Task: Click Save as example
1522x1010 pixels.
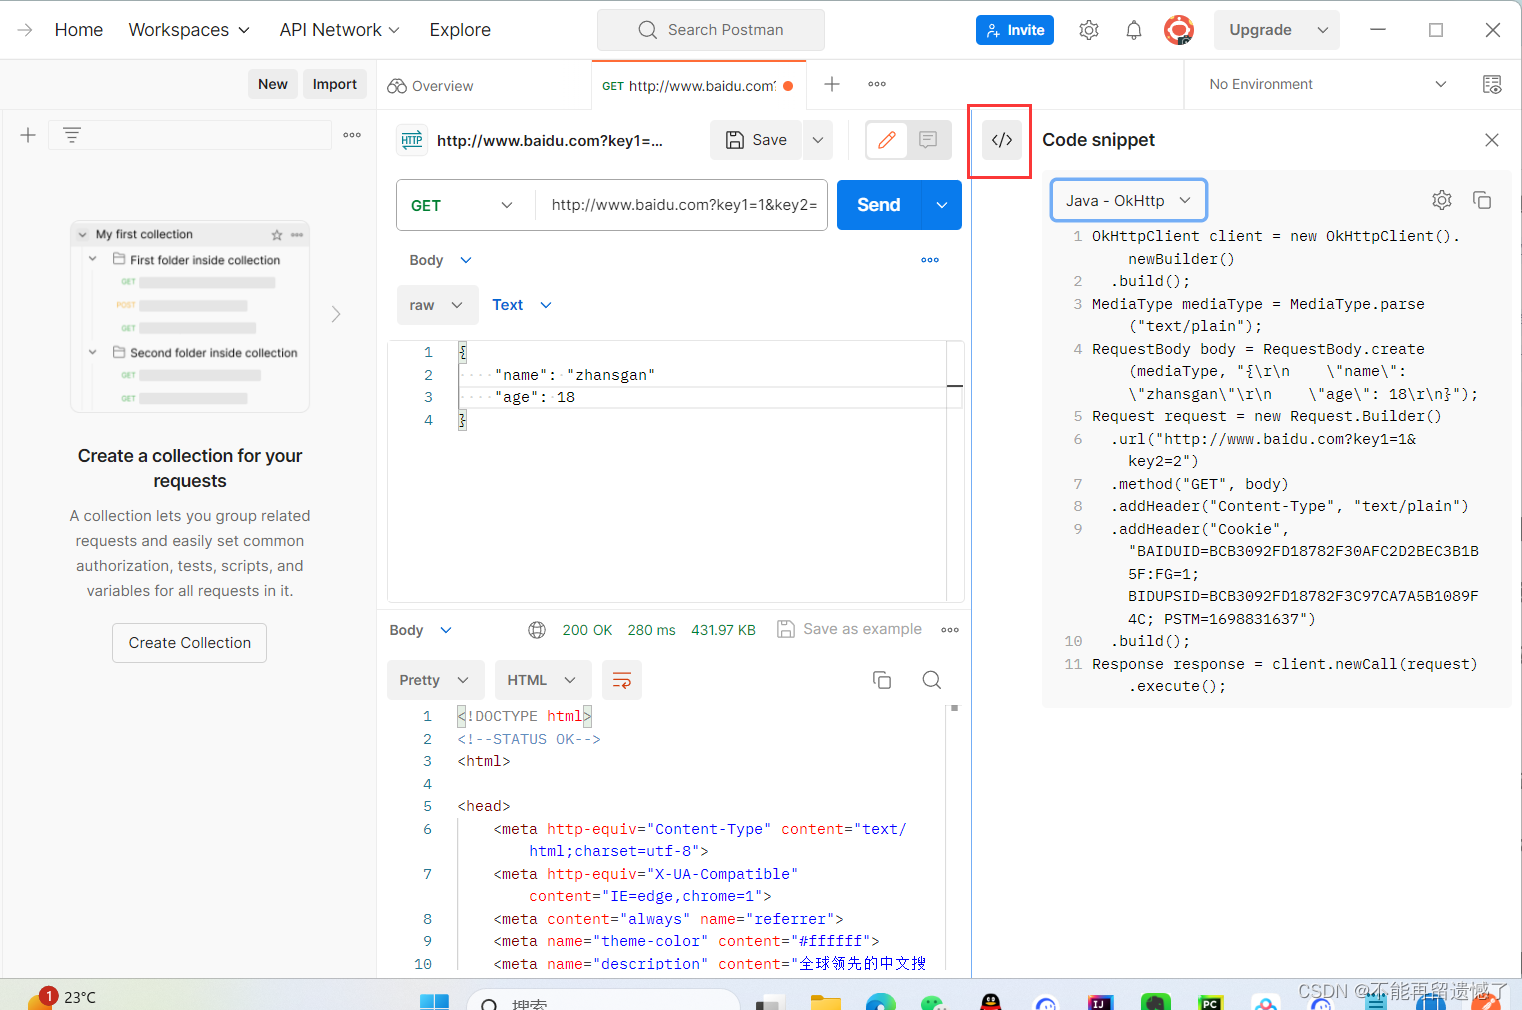Action: point(850,629)
